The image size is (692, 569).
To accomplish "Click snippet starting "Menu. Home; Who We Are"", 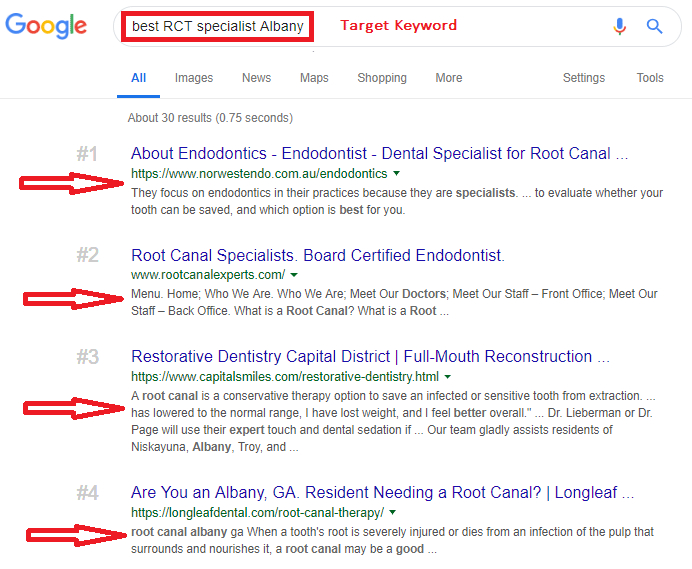I will 394,302.
